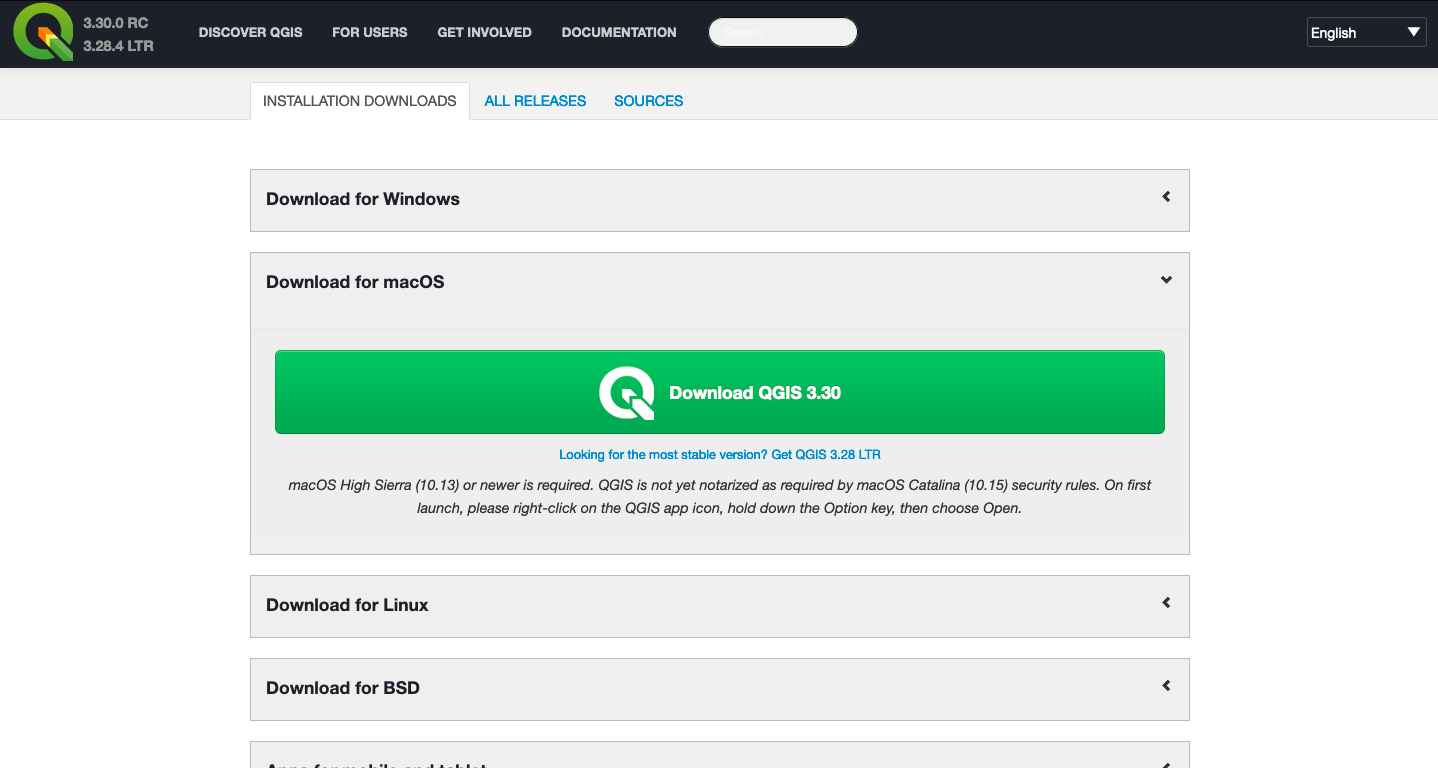Click Download QGIS 3.30 button
Screen dimensions: 1438x768
point(720,392)
